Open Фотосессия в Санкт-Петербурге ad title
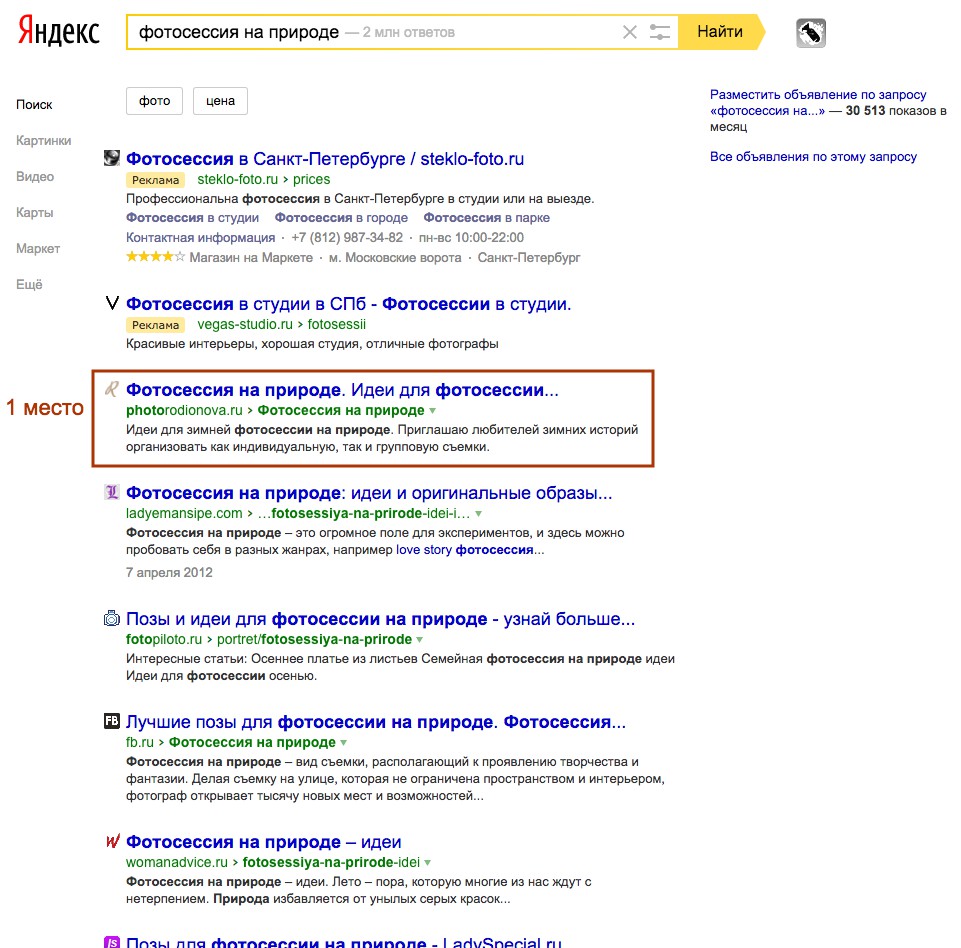This screenshot has height=948, width=961. click(325, 159)
